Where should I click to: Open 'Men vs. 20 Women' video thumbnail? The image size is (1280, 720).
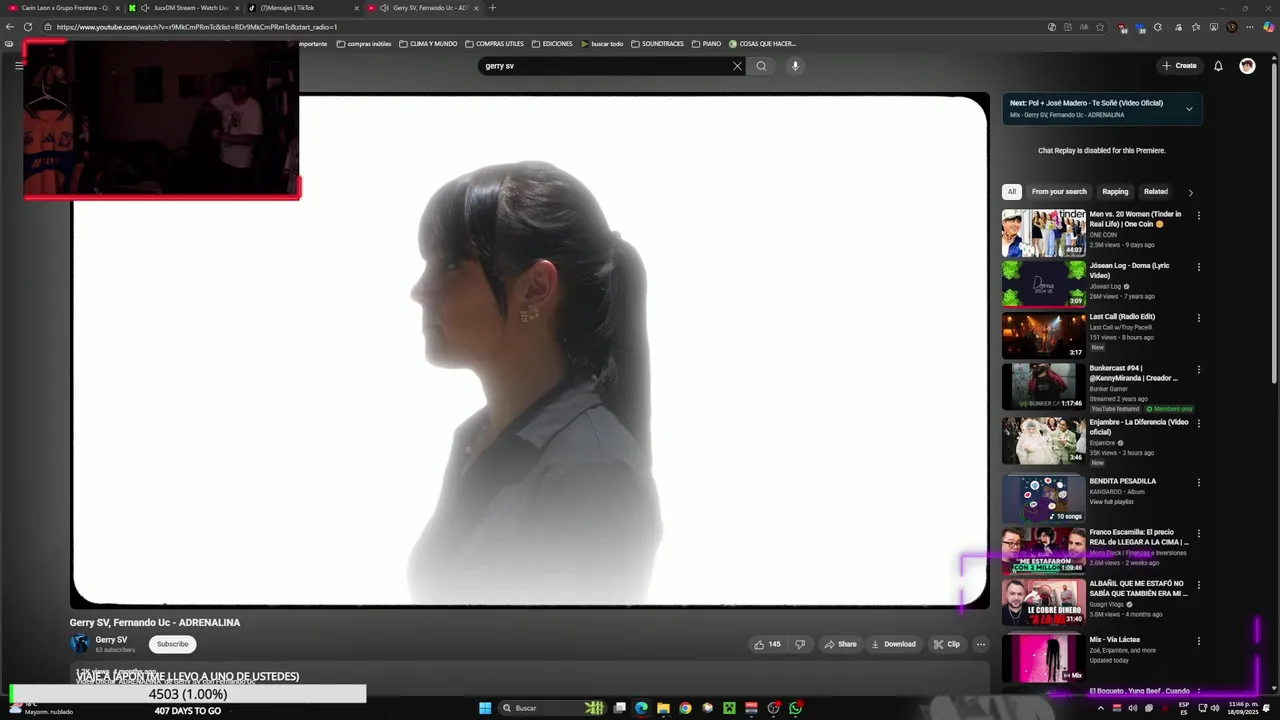(x=1044, y=233)
